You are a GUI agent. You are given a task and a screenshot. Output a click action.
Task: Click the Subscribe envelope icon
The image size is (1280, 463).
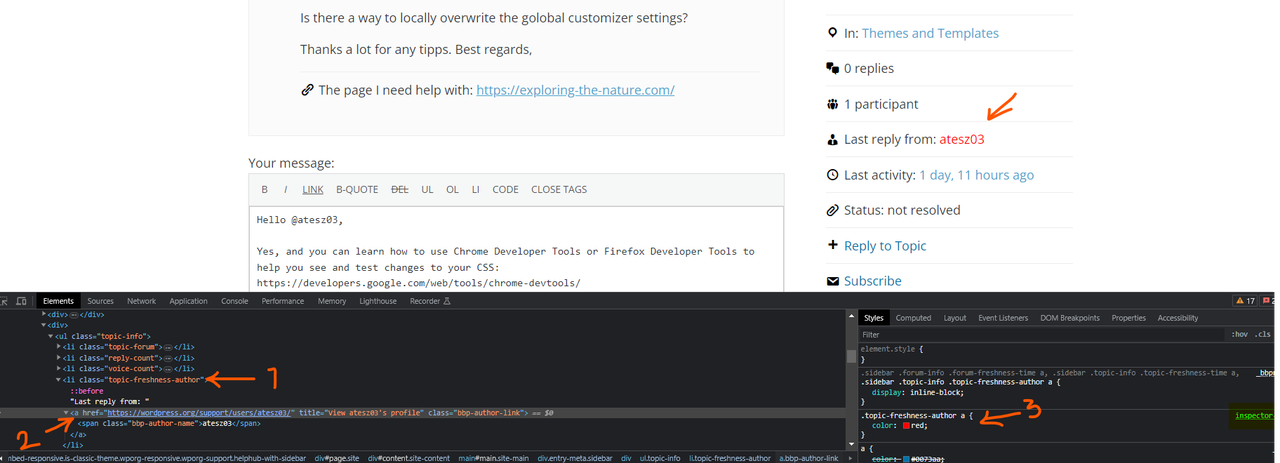pyautogui.click(x=832, y=282)
